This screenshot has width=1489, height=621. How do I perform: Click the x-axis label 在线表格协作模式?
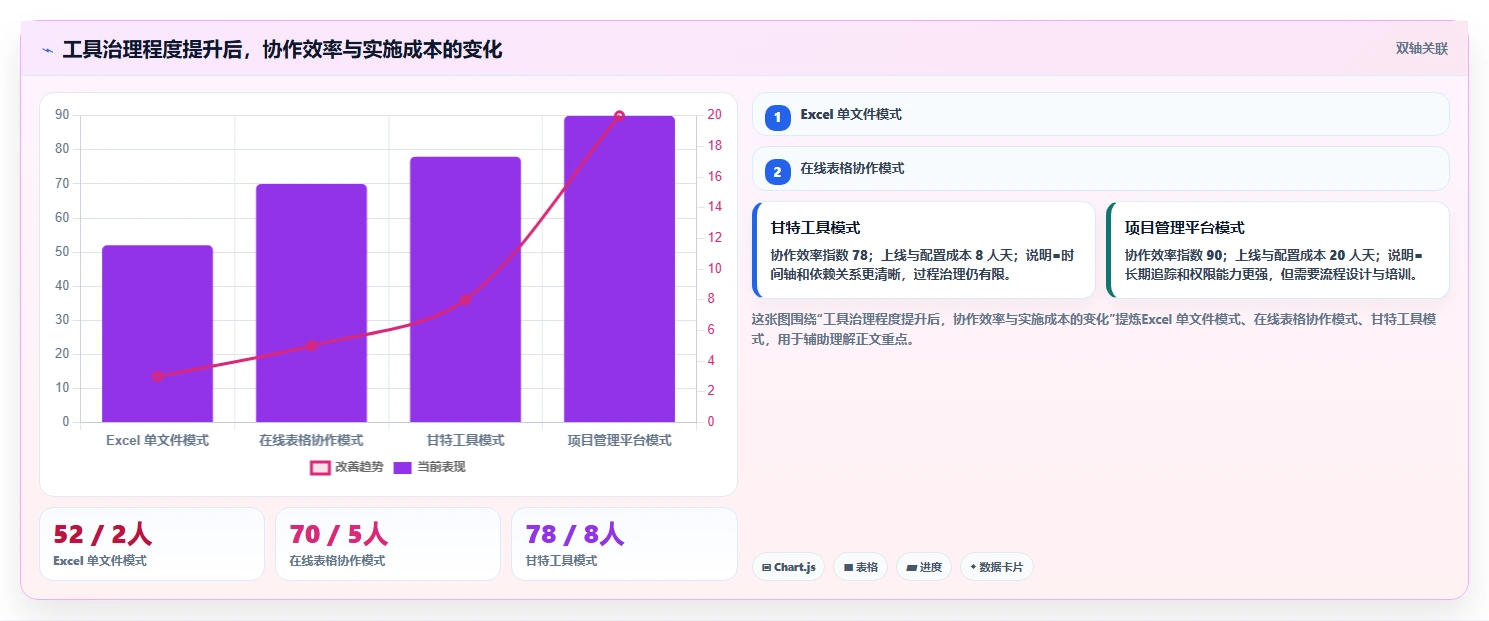pos(311,440)
